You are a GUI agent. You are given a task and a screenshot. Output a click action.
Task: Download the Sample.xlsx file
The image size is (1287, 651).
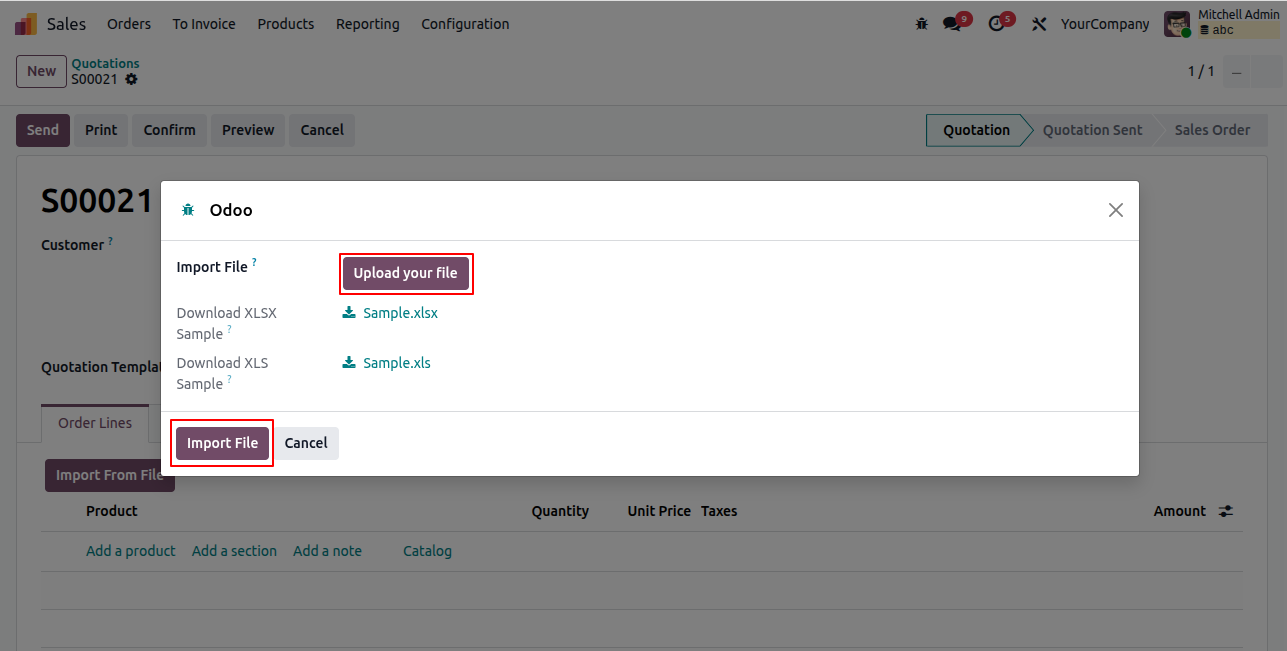tap(390, 313)
